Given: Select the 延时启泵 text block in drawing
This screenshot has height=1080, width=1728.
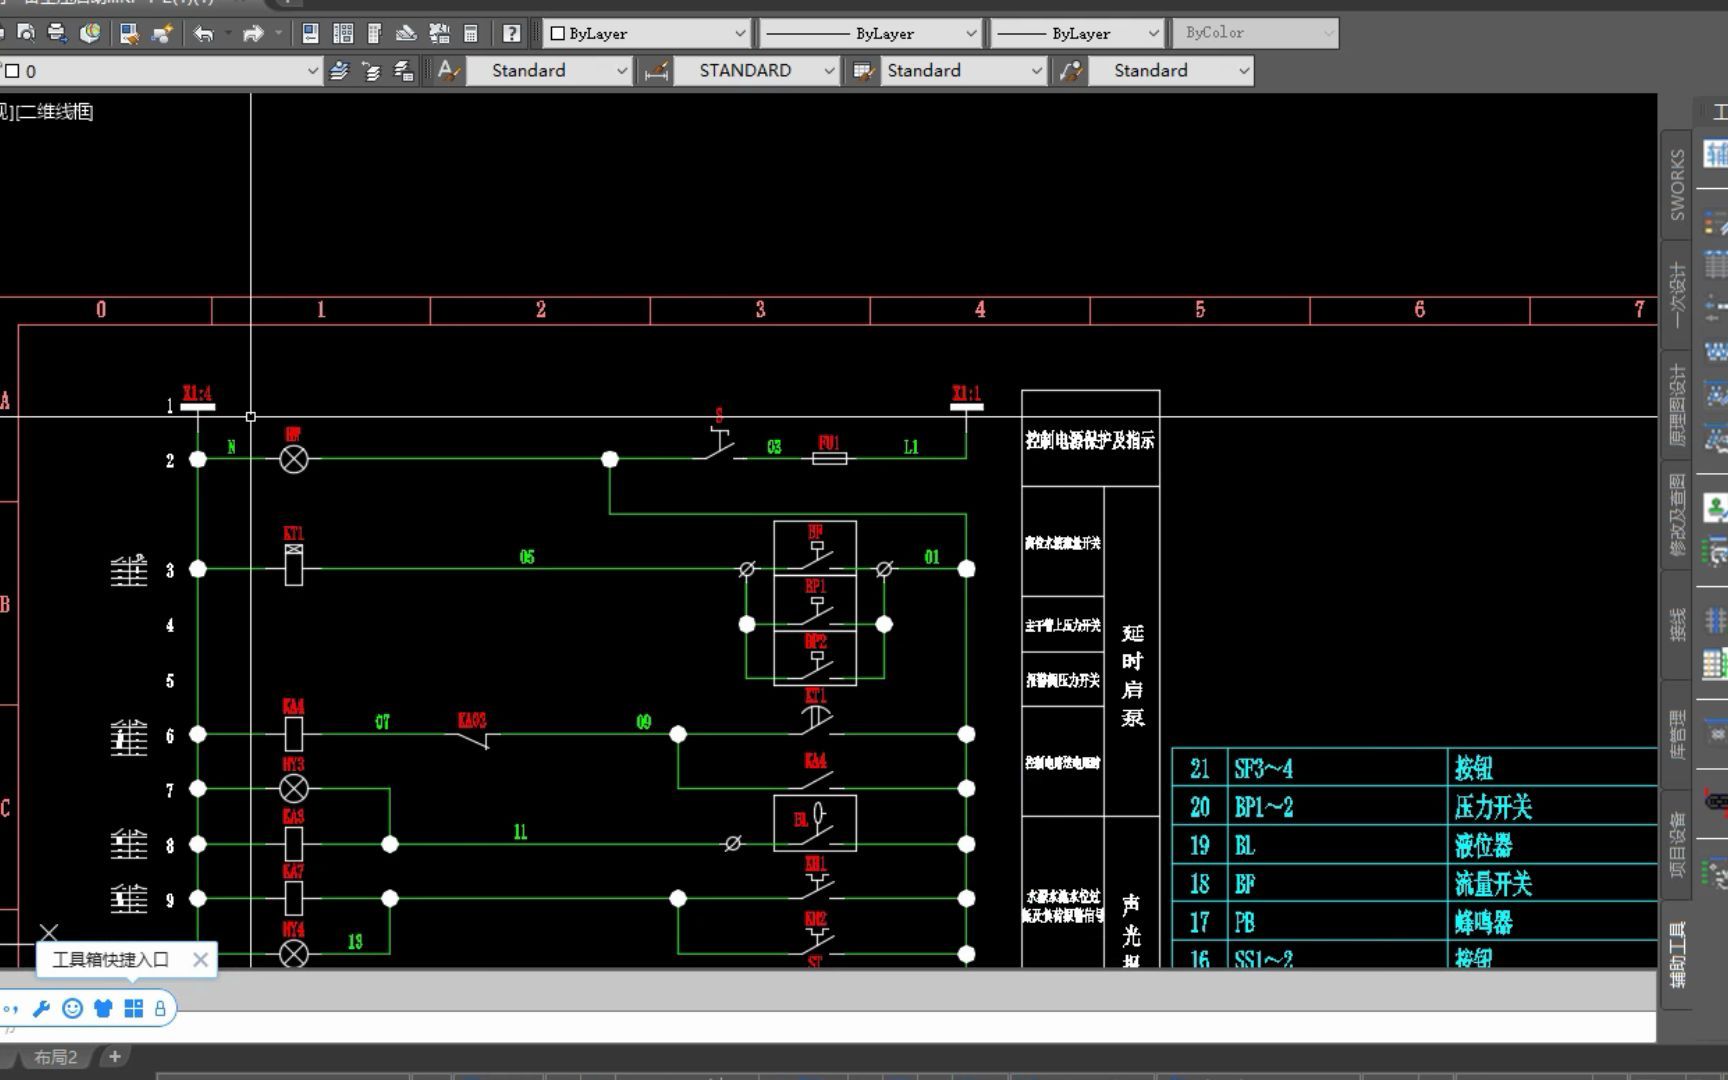Looking at the screenshot, I should (1132, 675).
